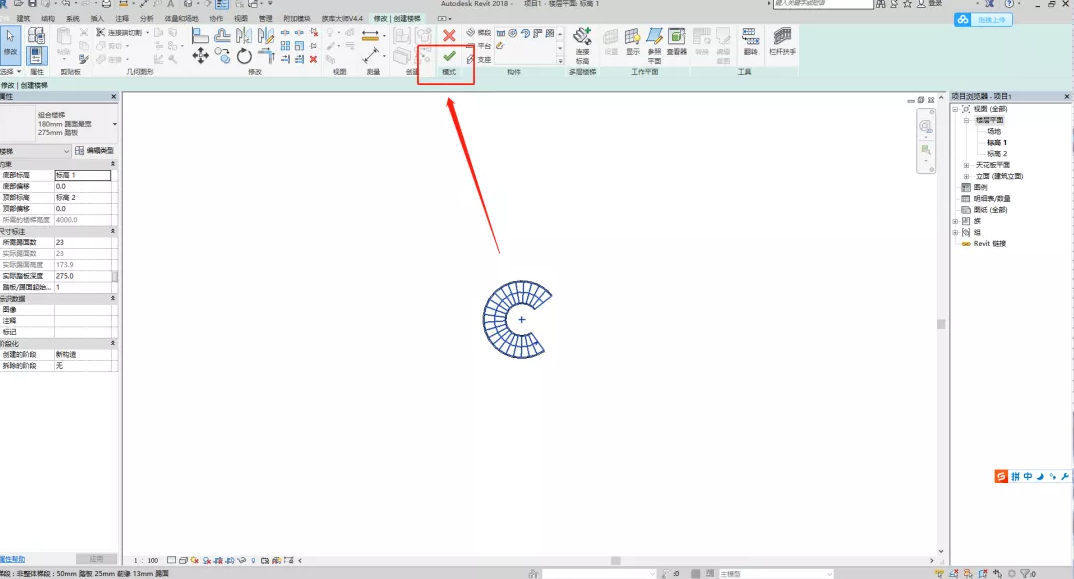Image resolution: width=1074 pixels, height=579 pixels.
Task: Click the 所需踢面数 value field 23
Action: [x=82, y=243]
